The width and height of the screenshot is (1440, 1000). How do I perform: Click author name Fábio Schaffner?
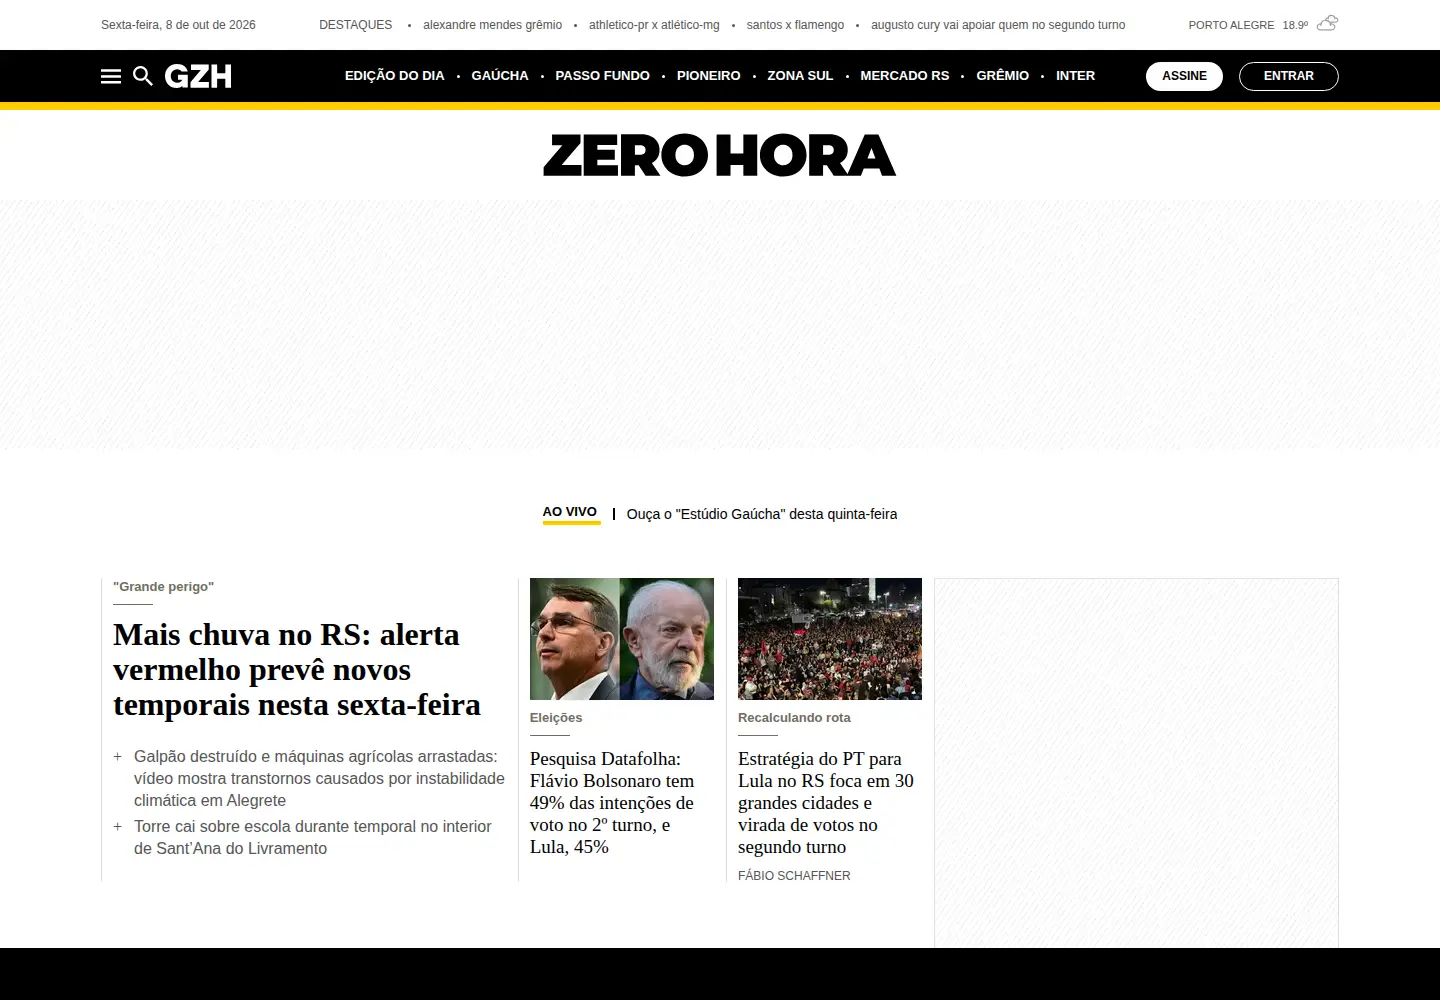(794, 876)
